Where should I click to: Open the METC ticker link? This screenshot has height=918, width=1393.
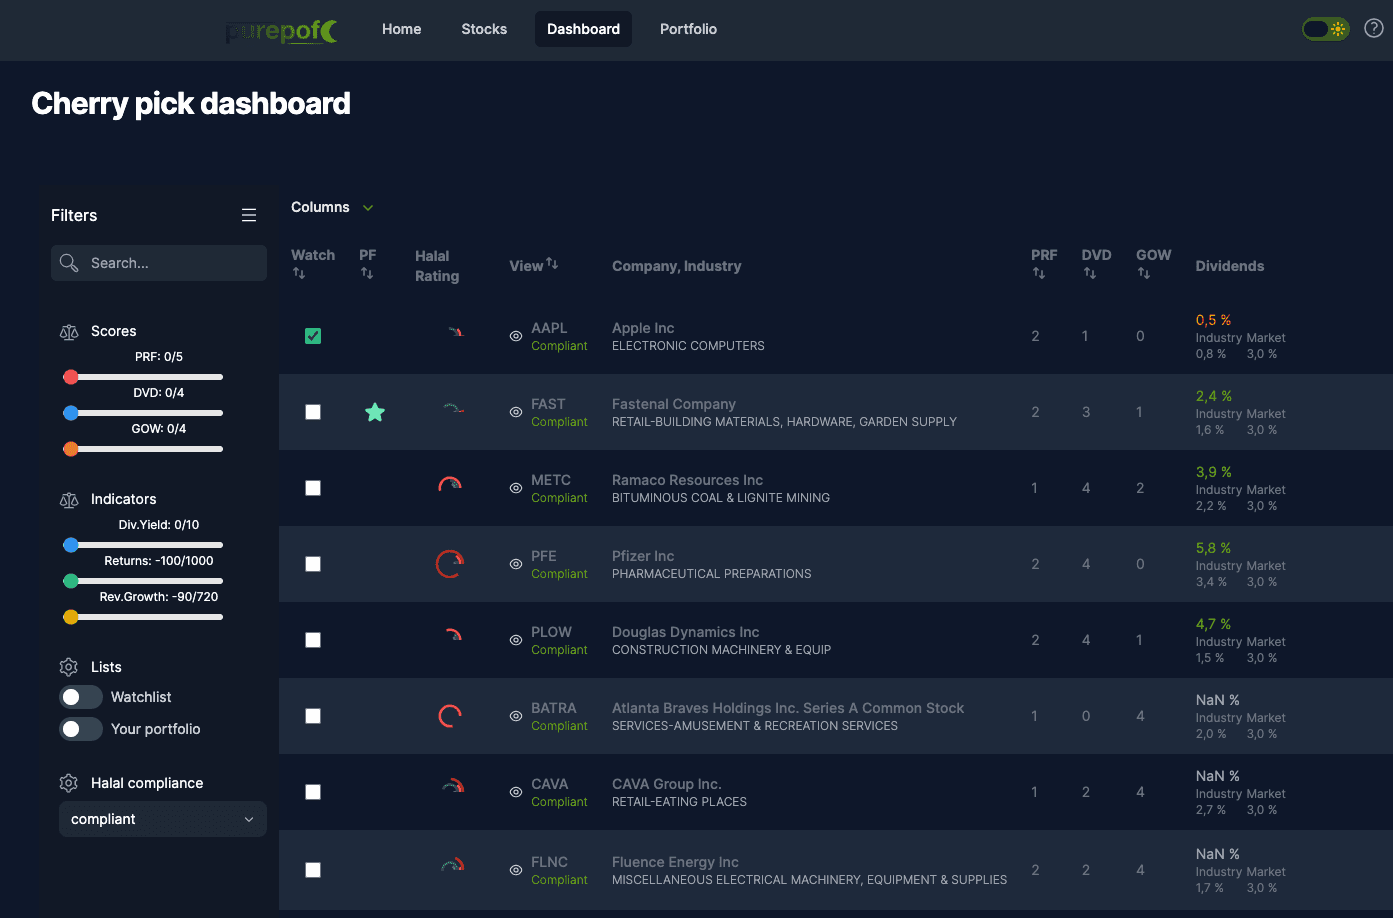click(x=551, y=480)
